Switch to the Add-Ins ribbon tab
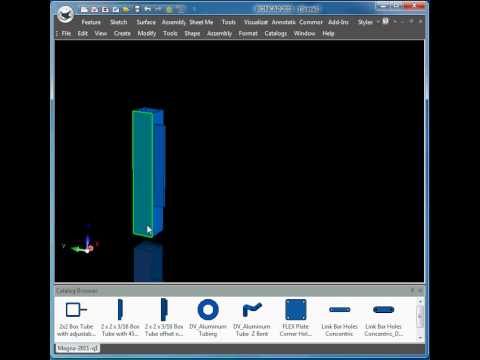Image resolution: width=480 pixels, height=360 pixels. 338,22
